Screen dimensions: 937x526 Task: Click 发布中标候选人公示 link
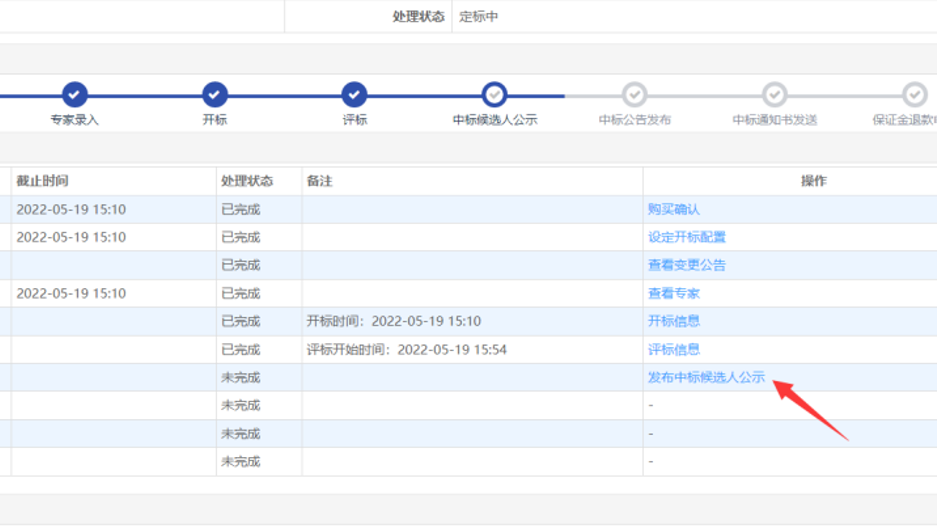[x=706, y=377]
